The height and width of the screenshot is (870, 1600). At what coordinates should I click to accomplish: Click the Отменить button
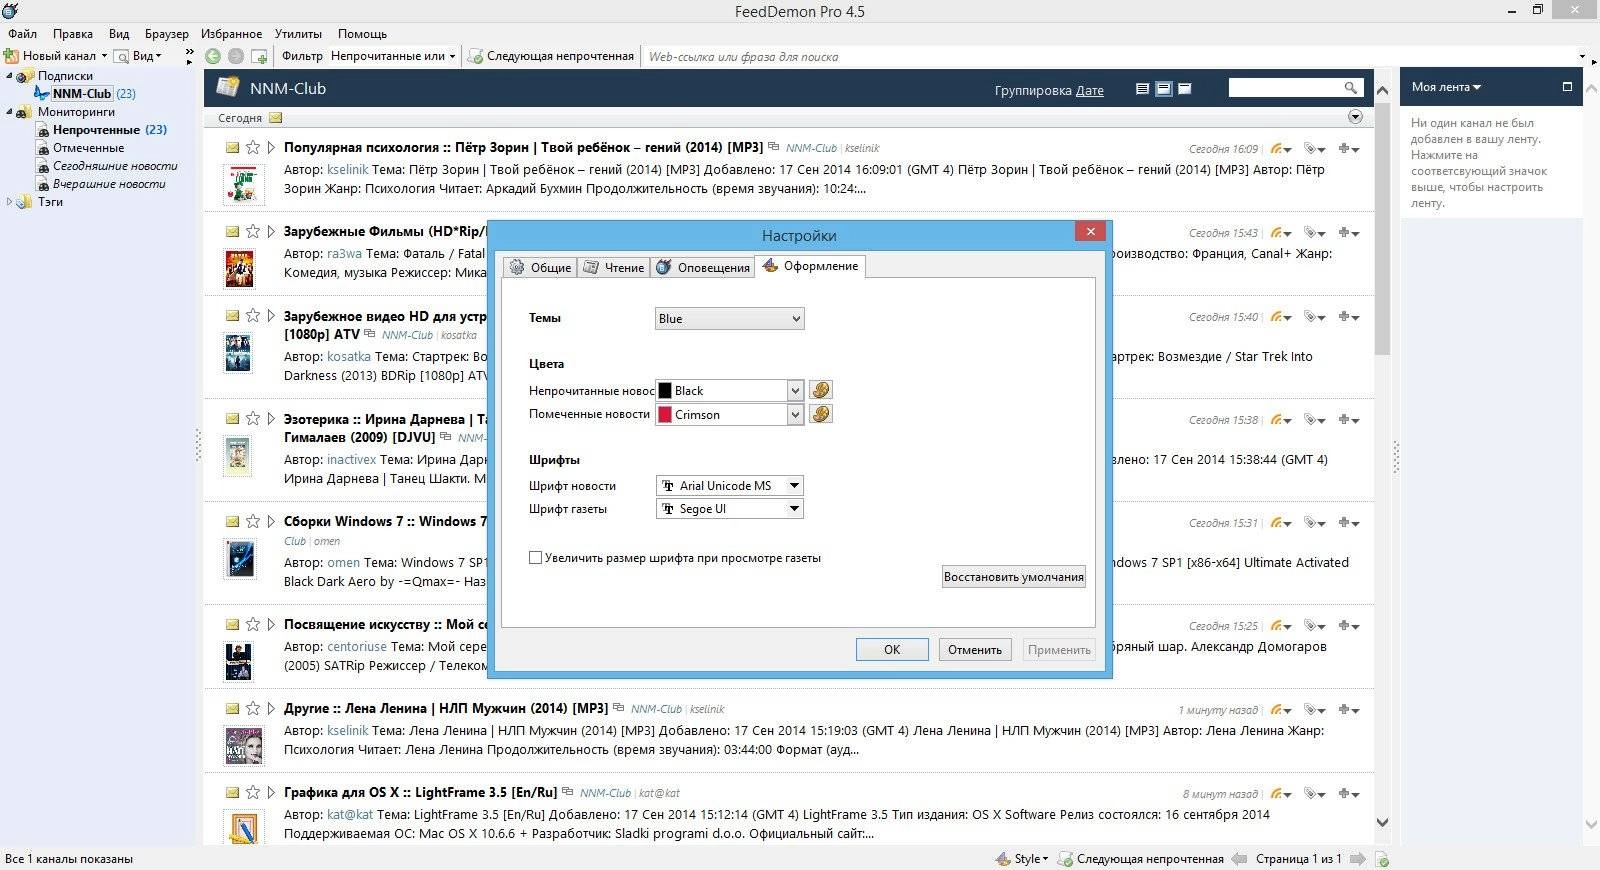click(975, 649)
